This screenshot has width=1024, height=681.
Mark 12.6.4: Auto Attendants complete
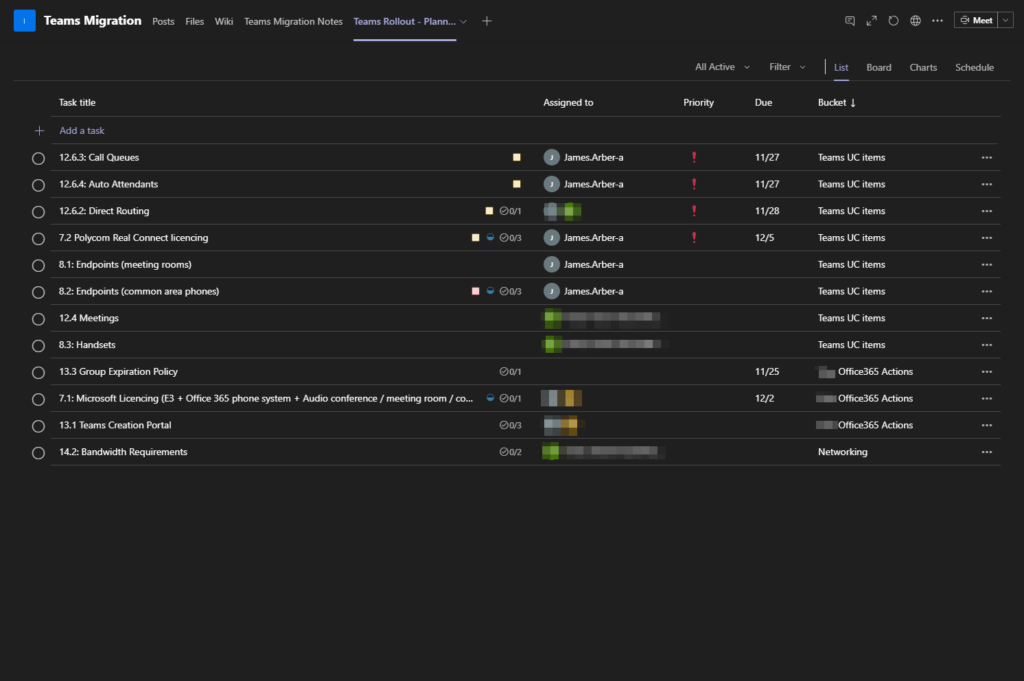[x=39, y=185]
